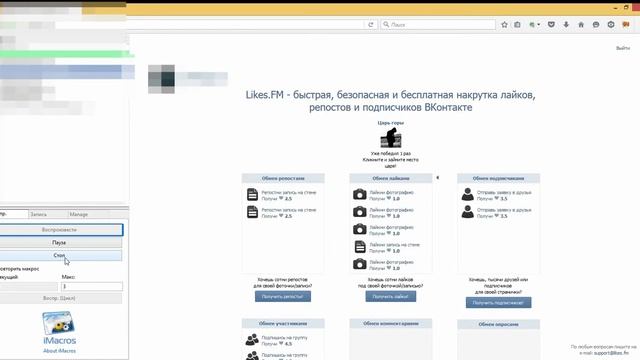Click the orange extension icon at toolbar end
640x360 pixels.
(x=626, y=24)
